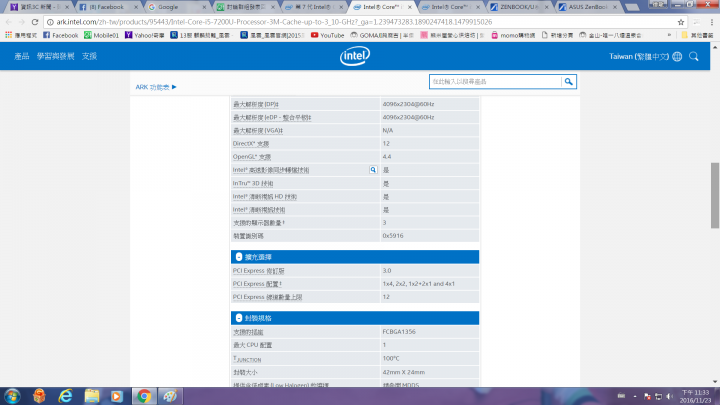Close the active Intel Core browser tab
This screenshot has width=720, height=405.
click(410, 7)
